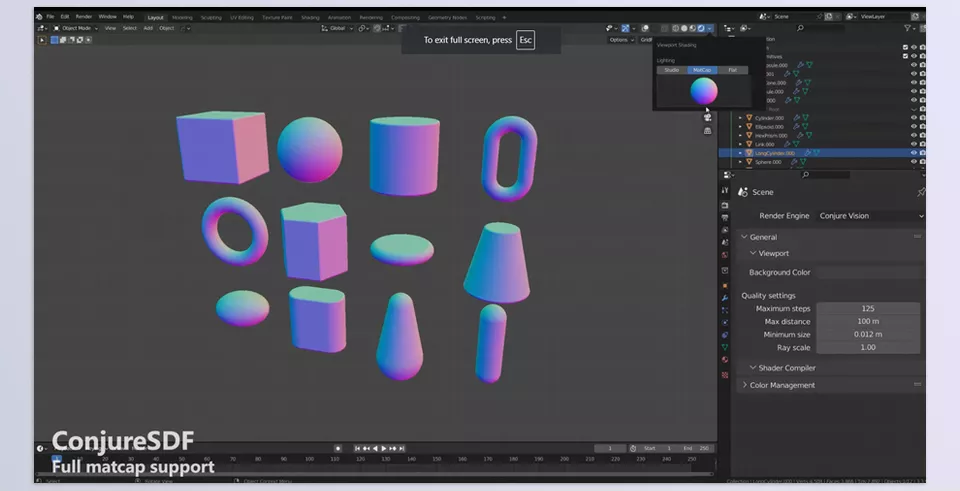Open the Particles properties tab icon
Screen dimensions: 960x491
[725, 310]
